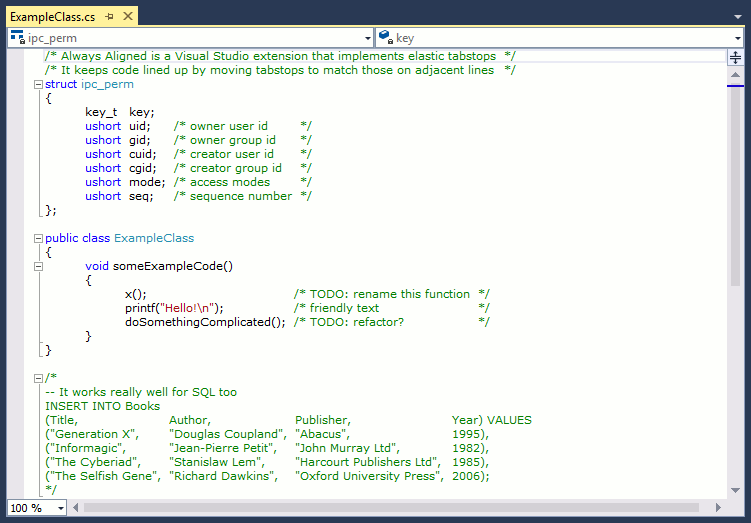Click the text 'key_t' in struct
751x523 pixels.
[x=101, y=113]
